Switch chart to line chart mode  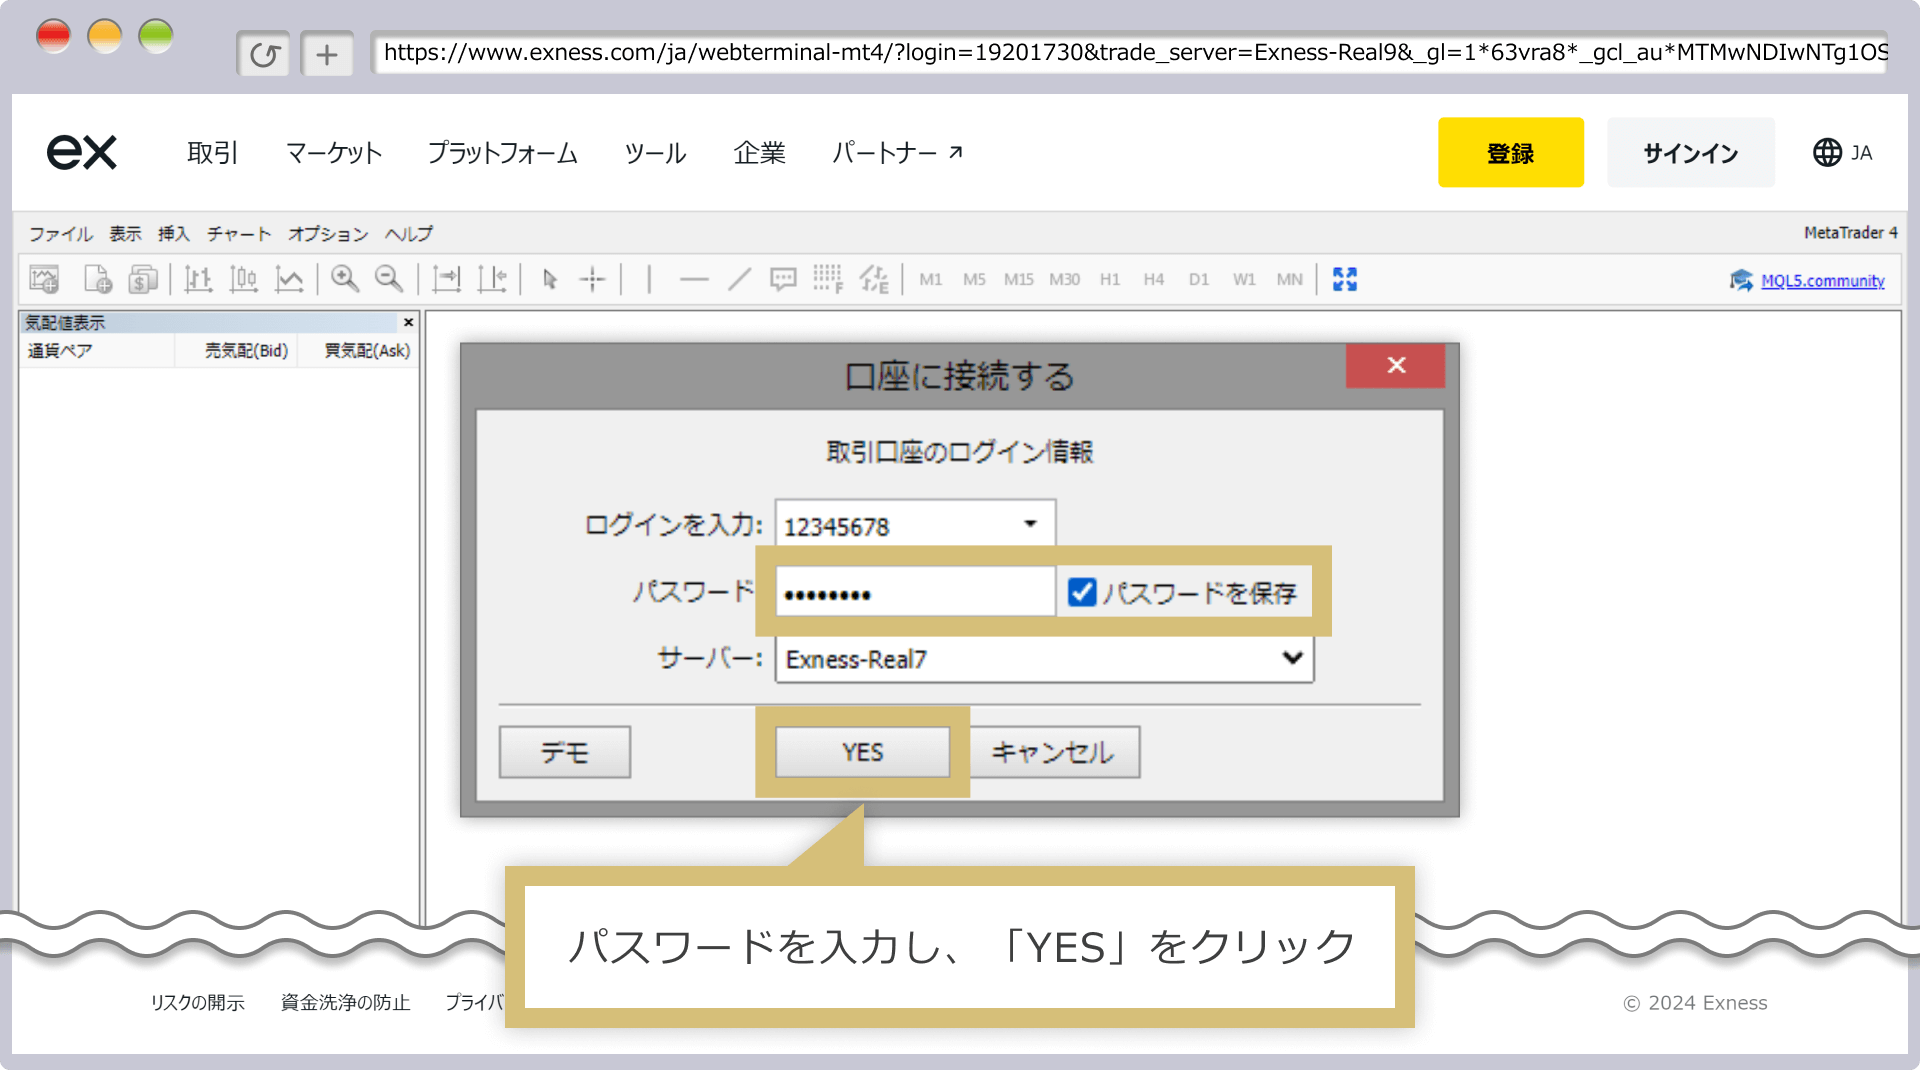[289, 279]
